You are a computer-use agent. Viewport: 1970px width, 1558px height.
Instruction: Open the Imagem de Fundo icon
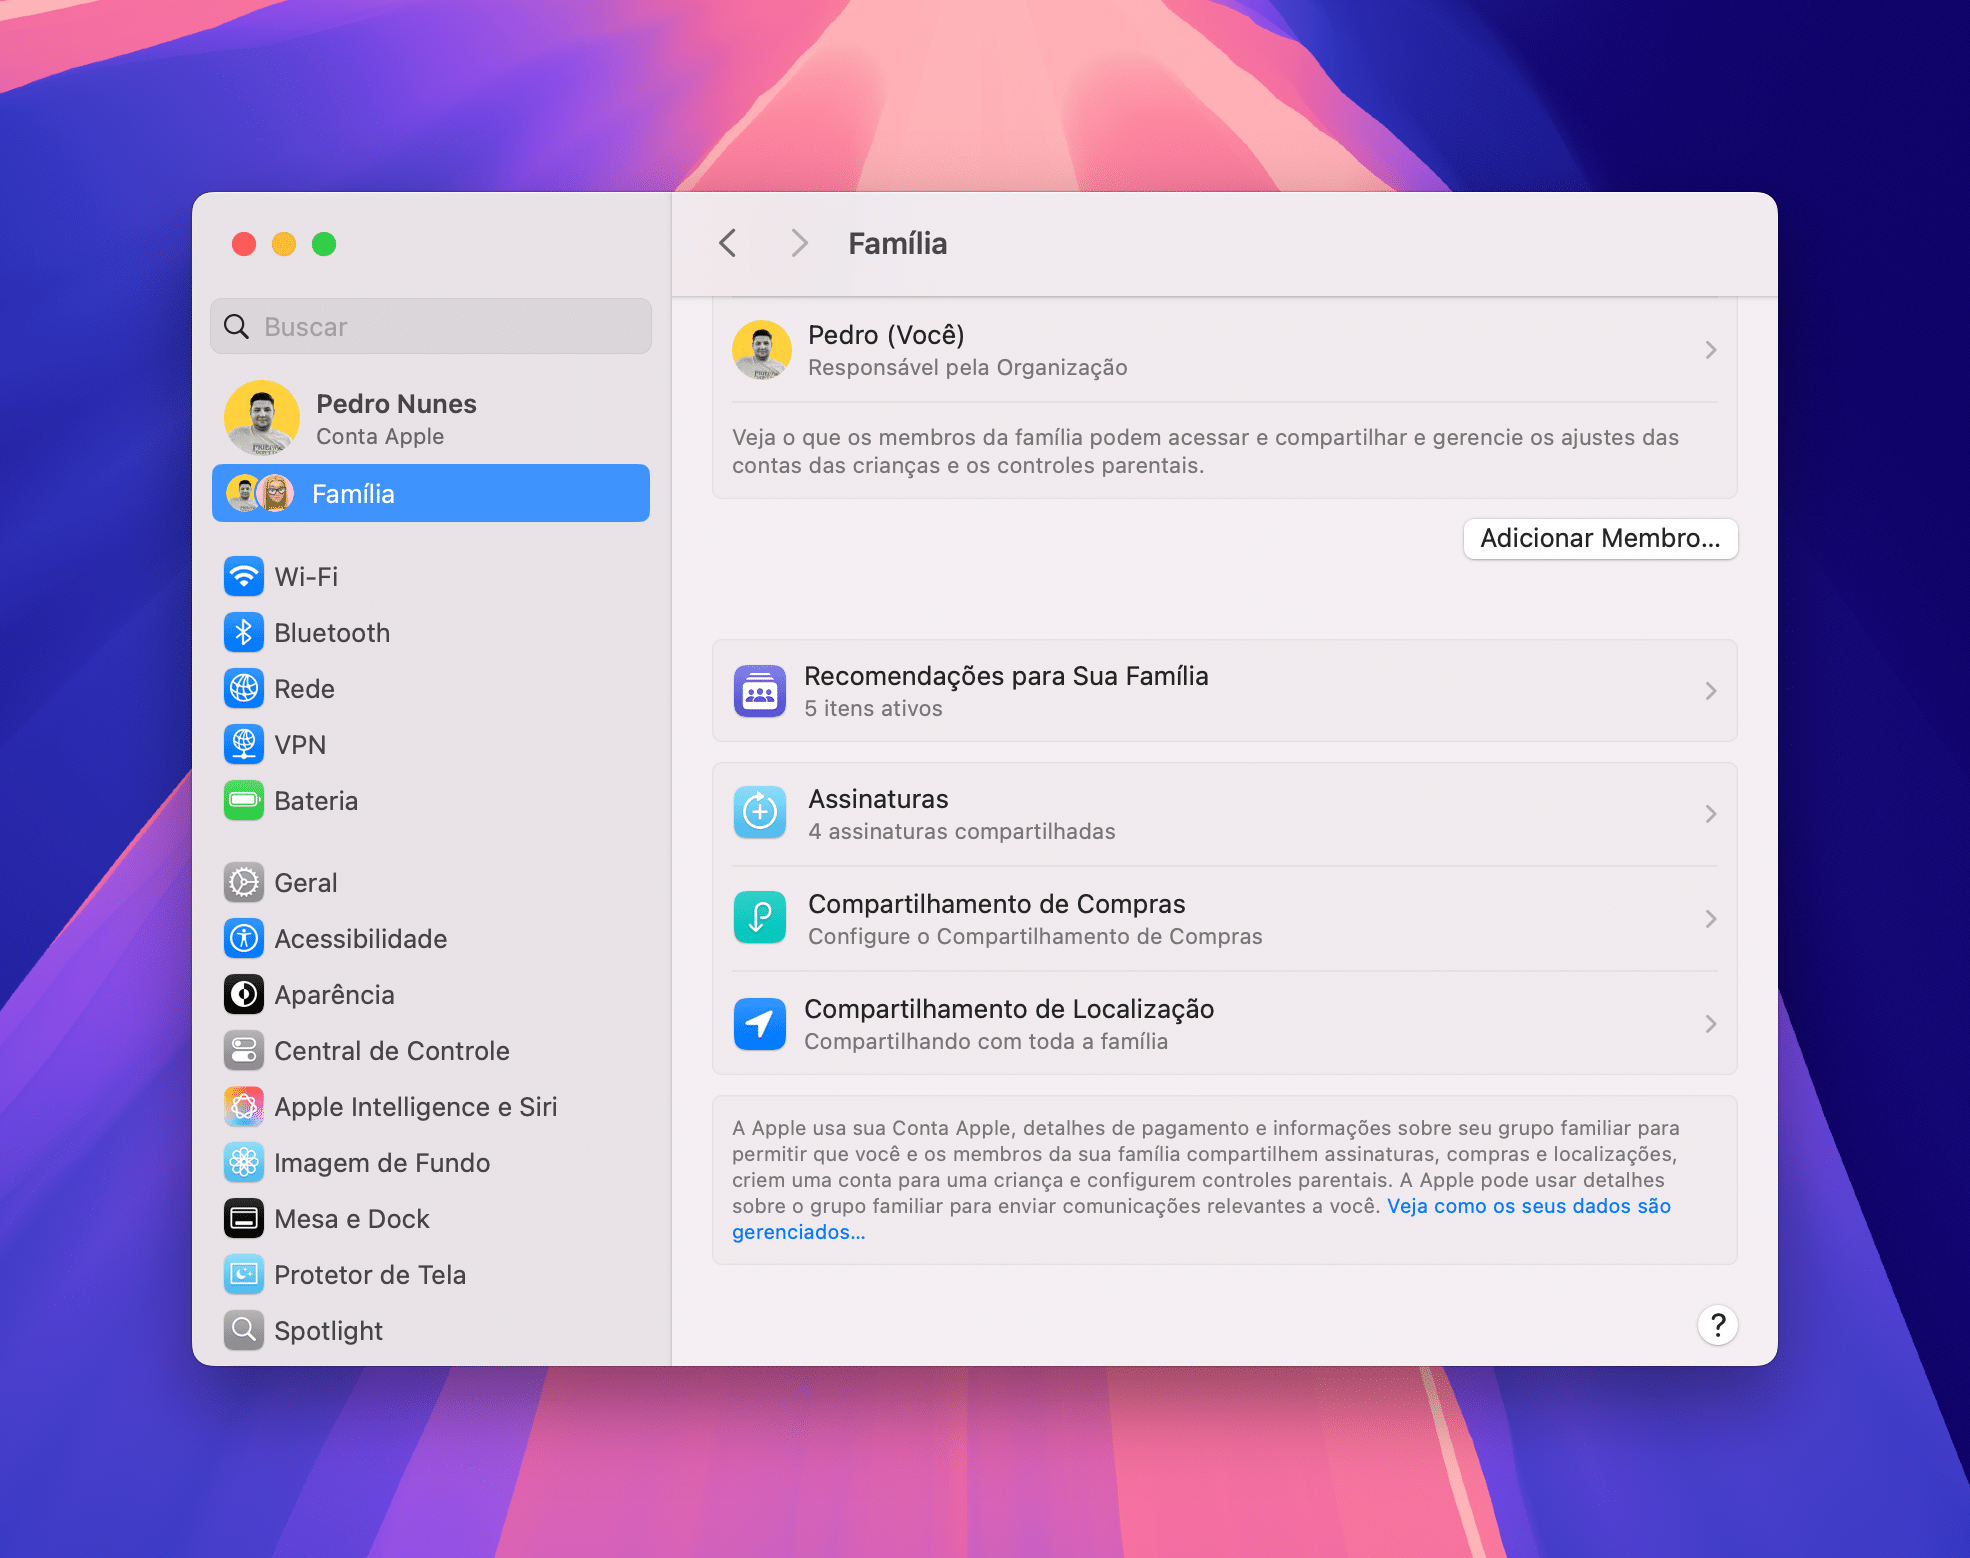[x=244, y=1163]
